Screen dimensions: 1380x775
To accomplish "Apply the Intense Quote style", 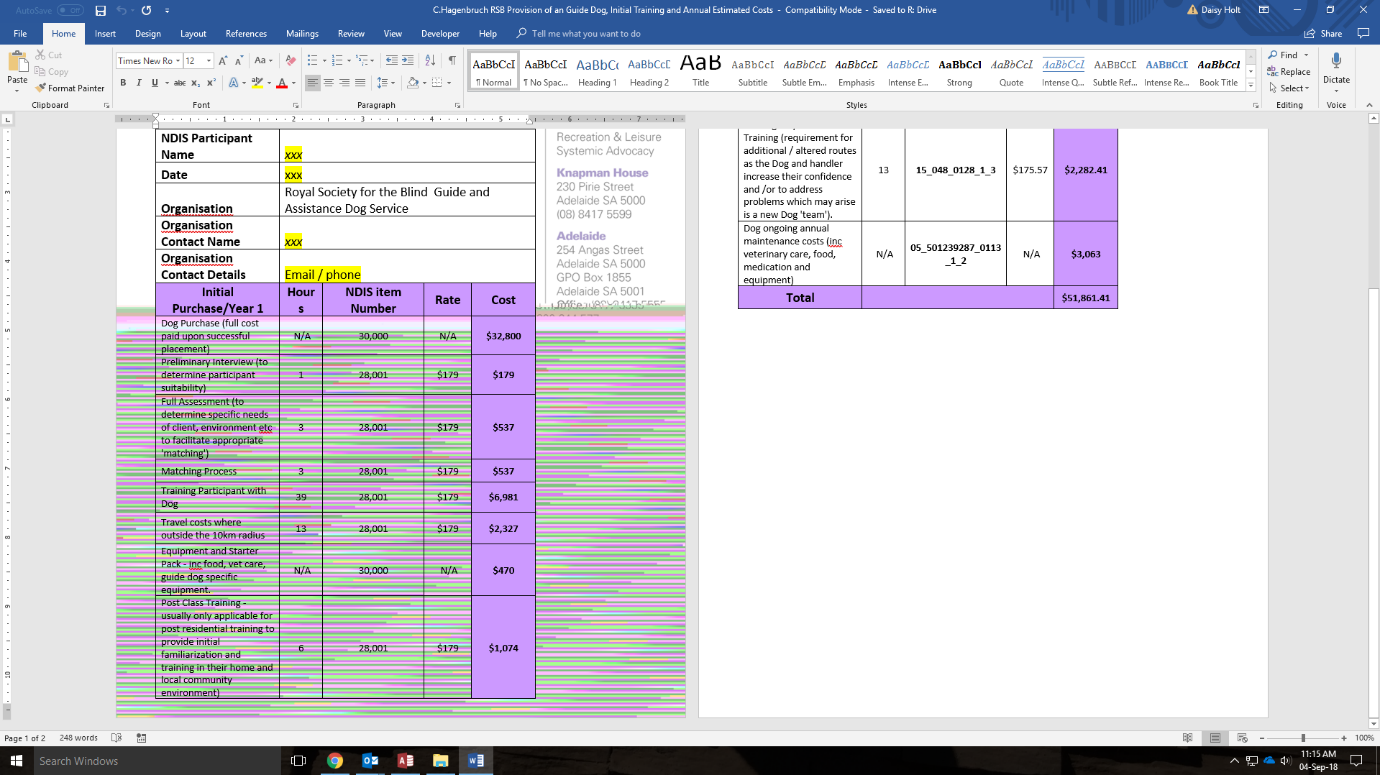I will 1063,70.
